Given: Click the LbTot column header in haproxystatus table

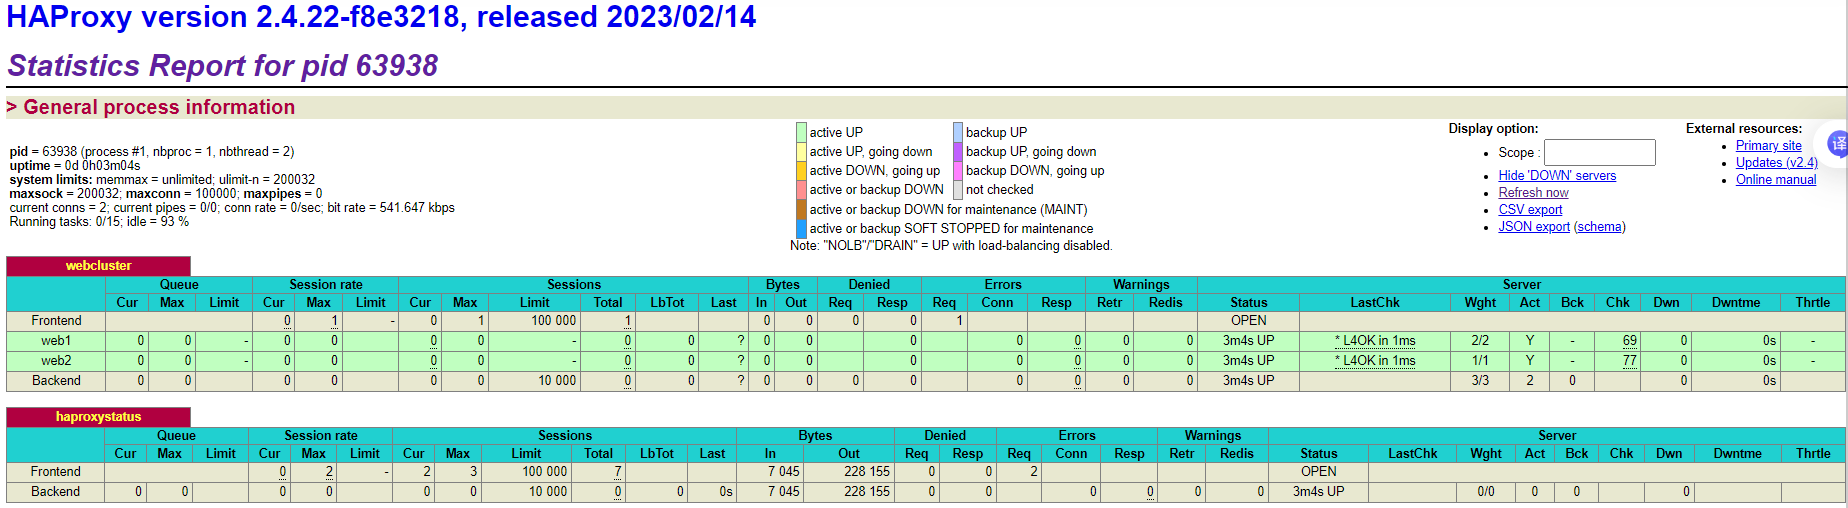Looking at the screenshot, I should click(657, 454).
